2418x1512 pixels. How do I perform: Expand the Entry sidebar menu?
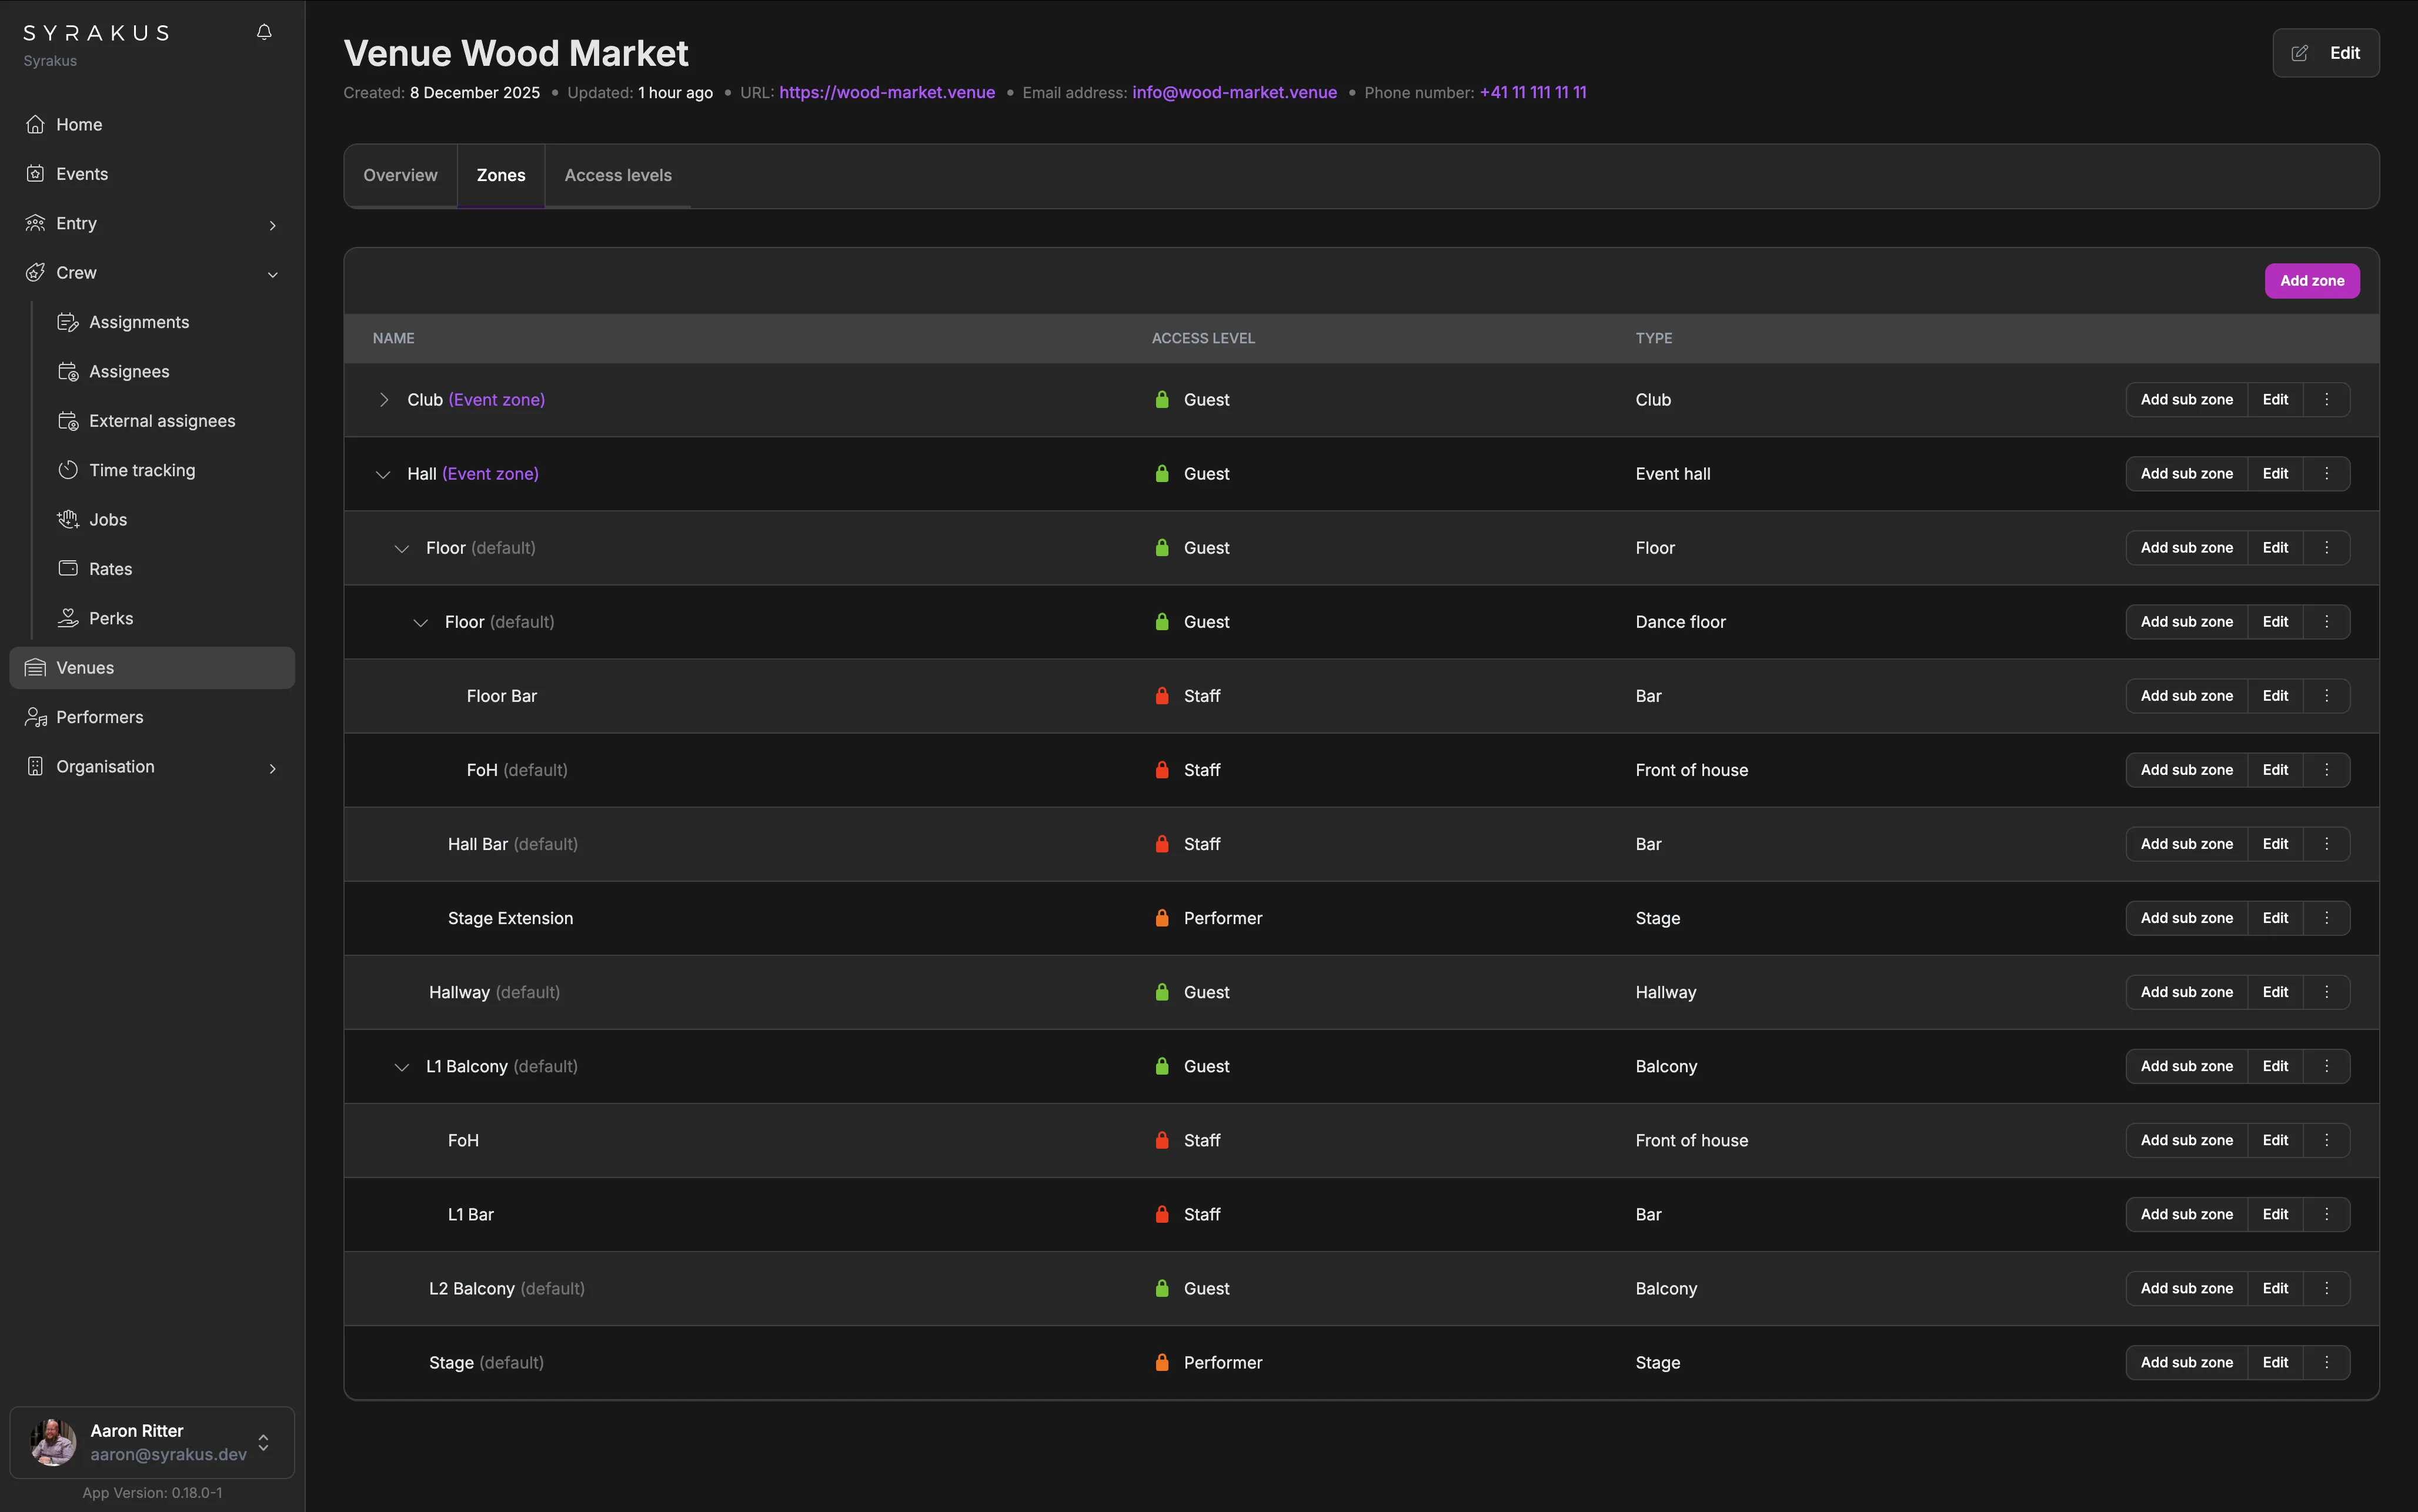click(272, 225)
